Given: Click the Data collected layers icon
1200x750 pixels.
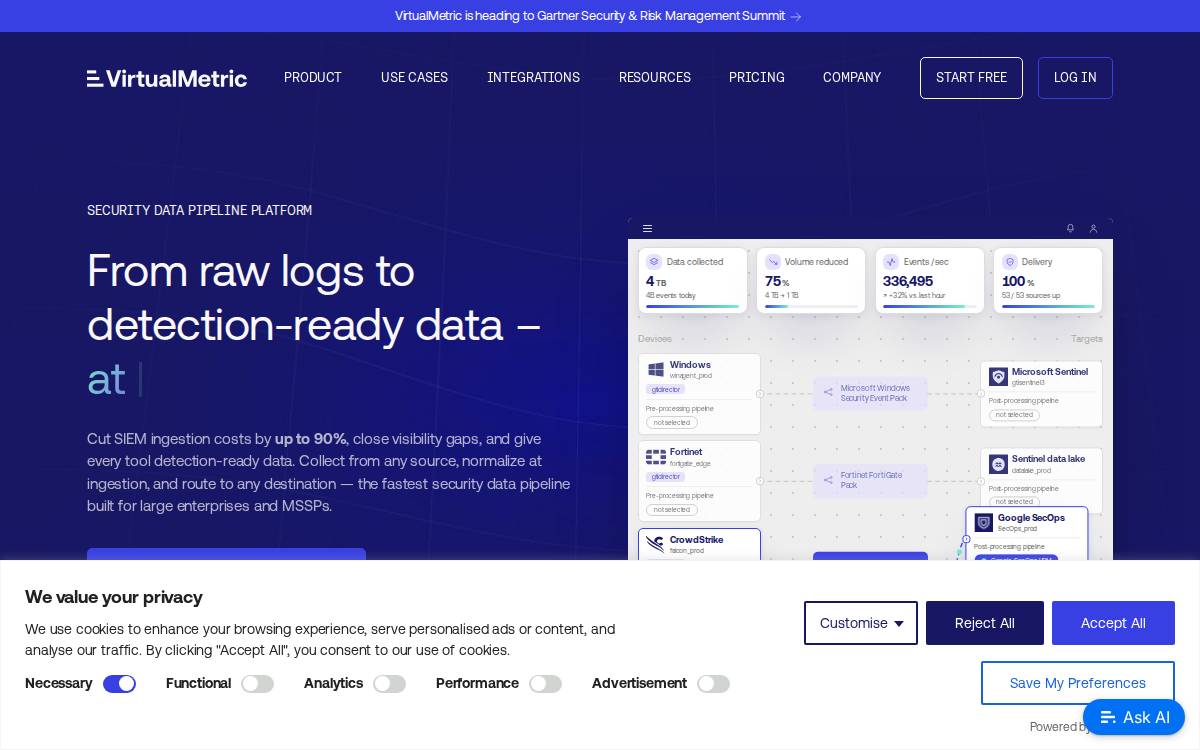Looking at the screenshot, I should pyautogui.click(x=654, y=262).
